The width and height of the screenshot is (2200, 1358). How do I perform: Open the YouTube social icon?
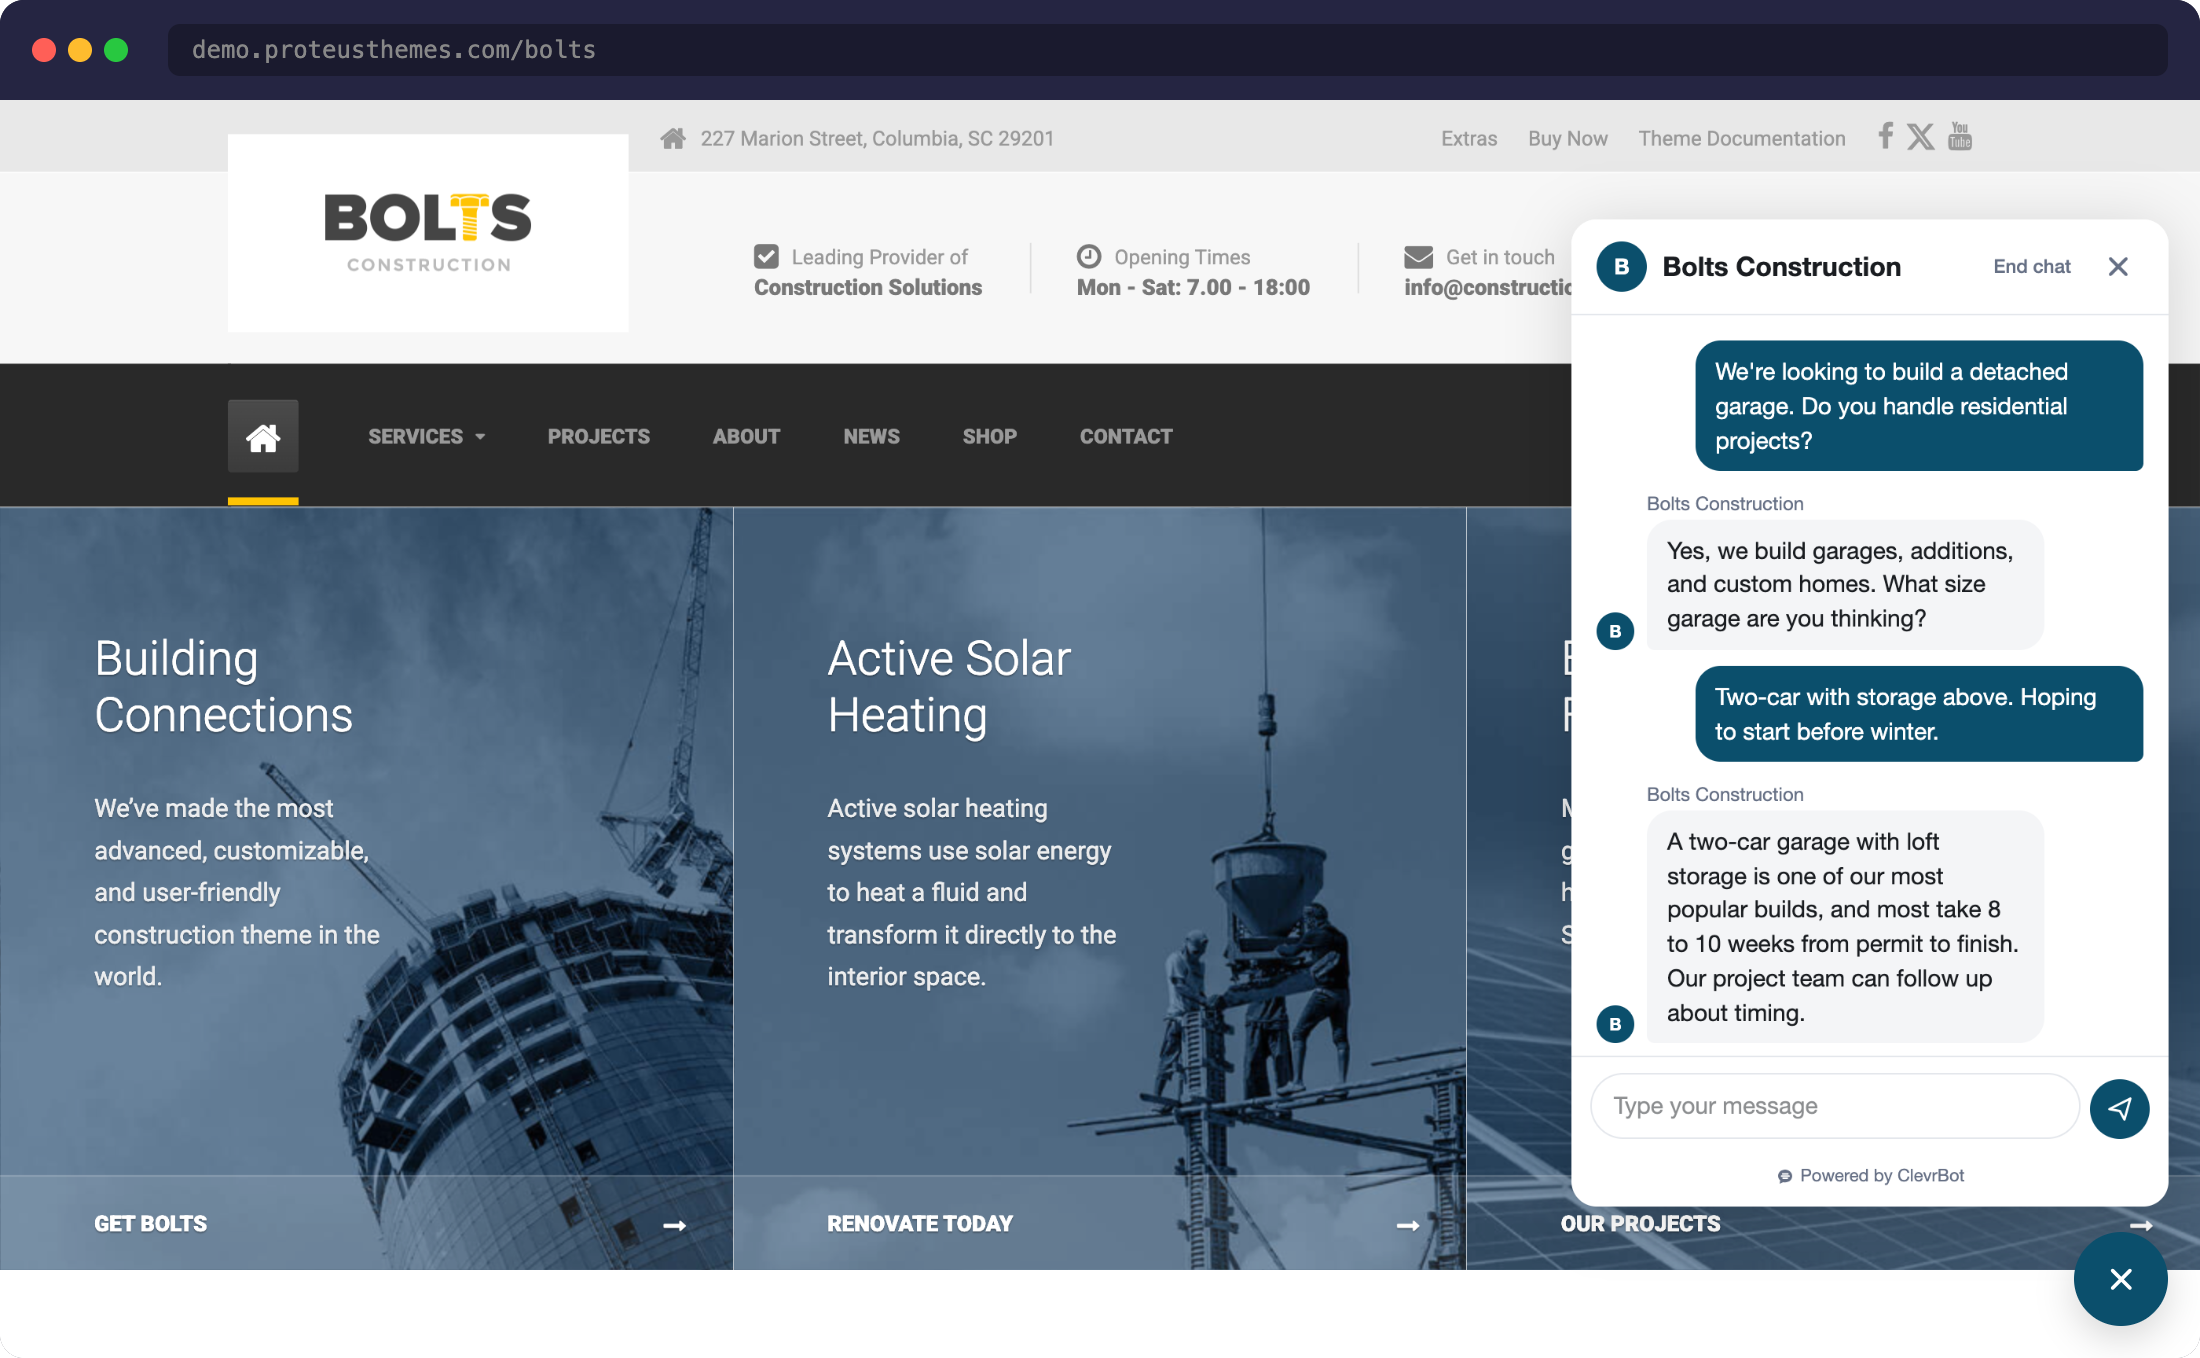(x=1960, y=136)
